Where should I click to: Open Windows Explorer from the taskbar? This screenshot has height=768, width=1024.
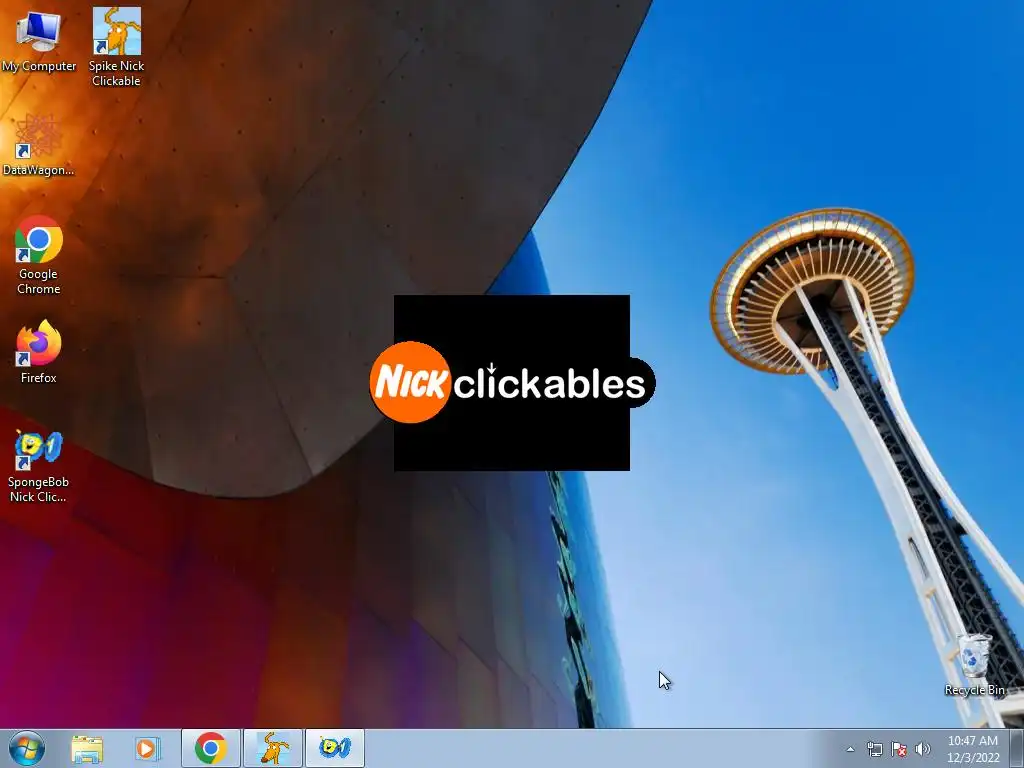click(x=87, y=749)
